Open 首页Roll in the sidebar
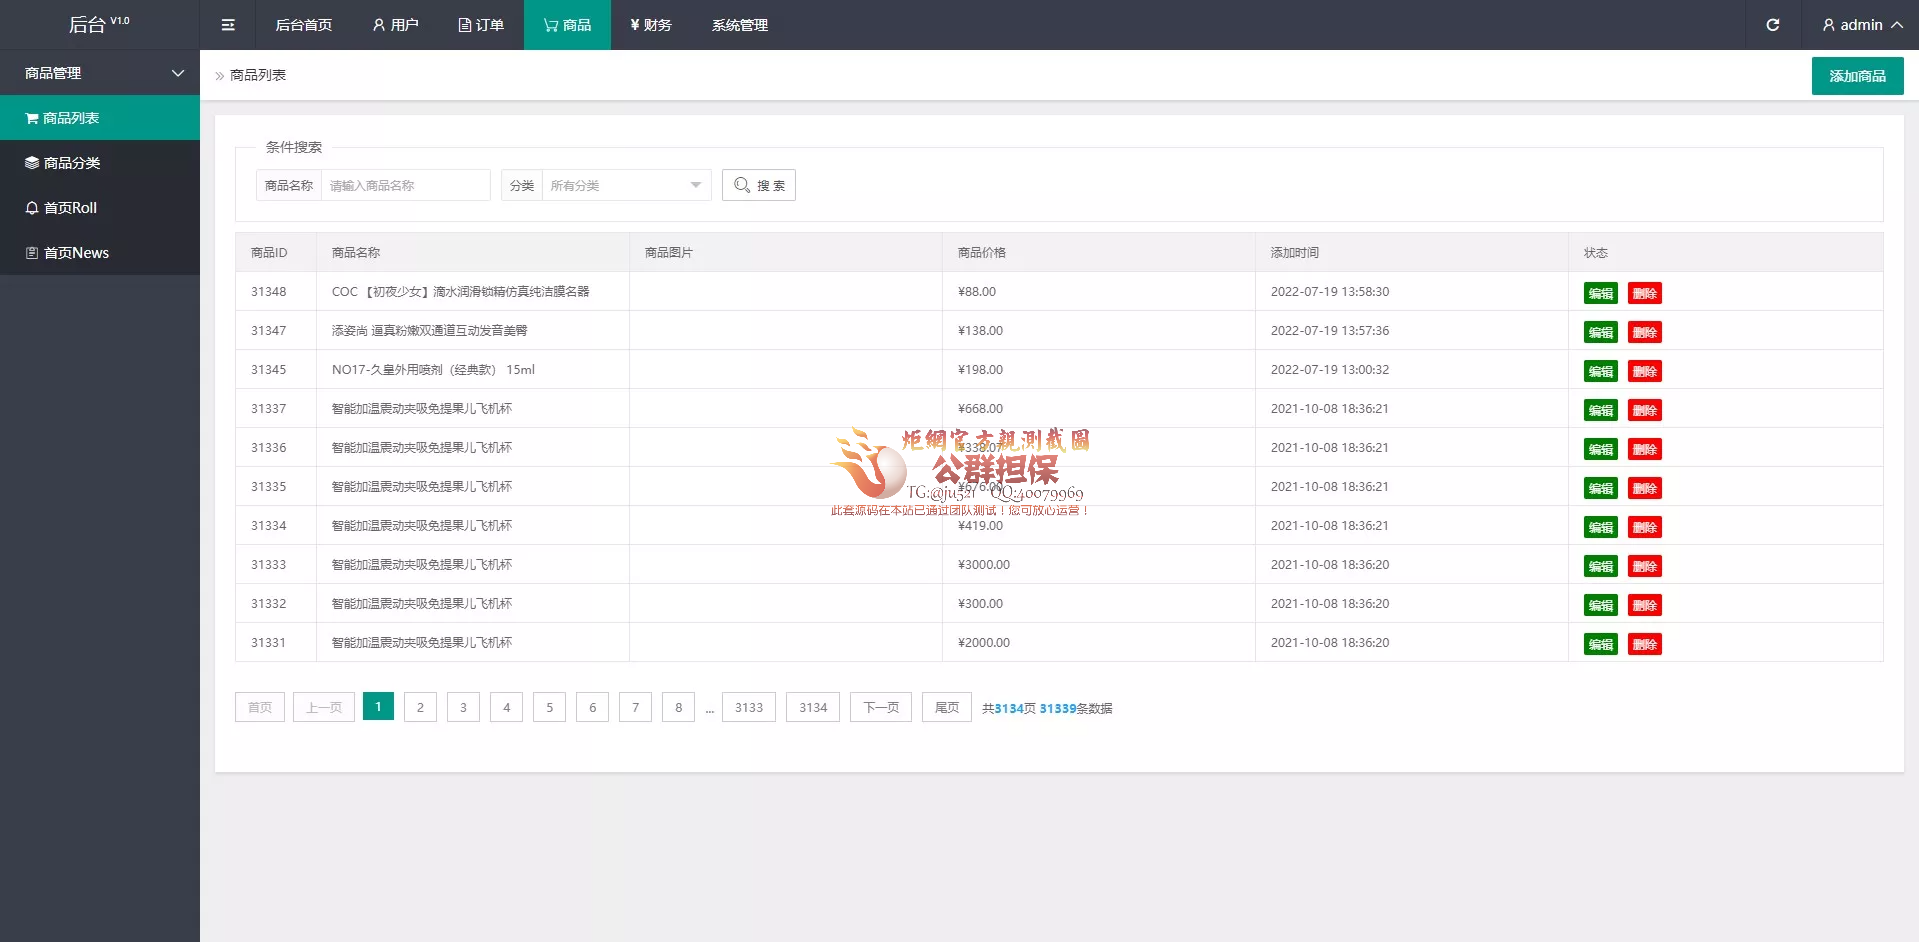This screenshot has height=942, width=1919. tap(68, 207)
